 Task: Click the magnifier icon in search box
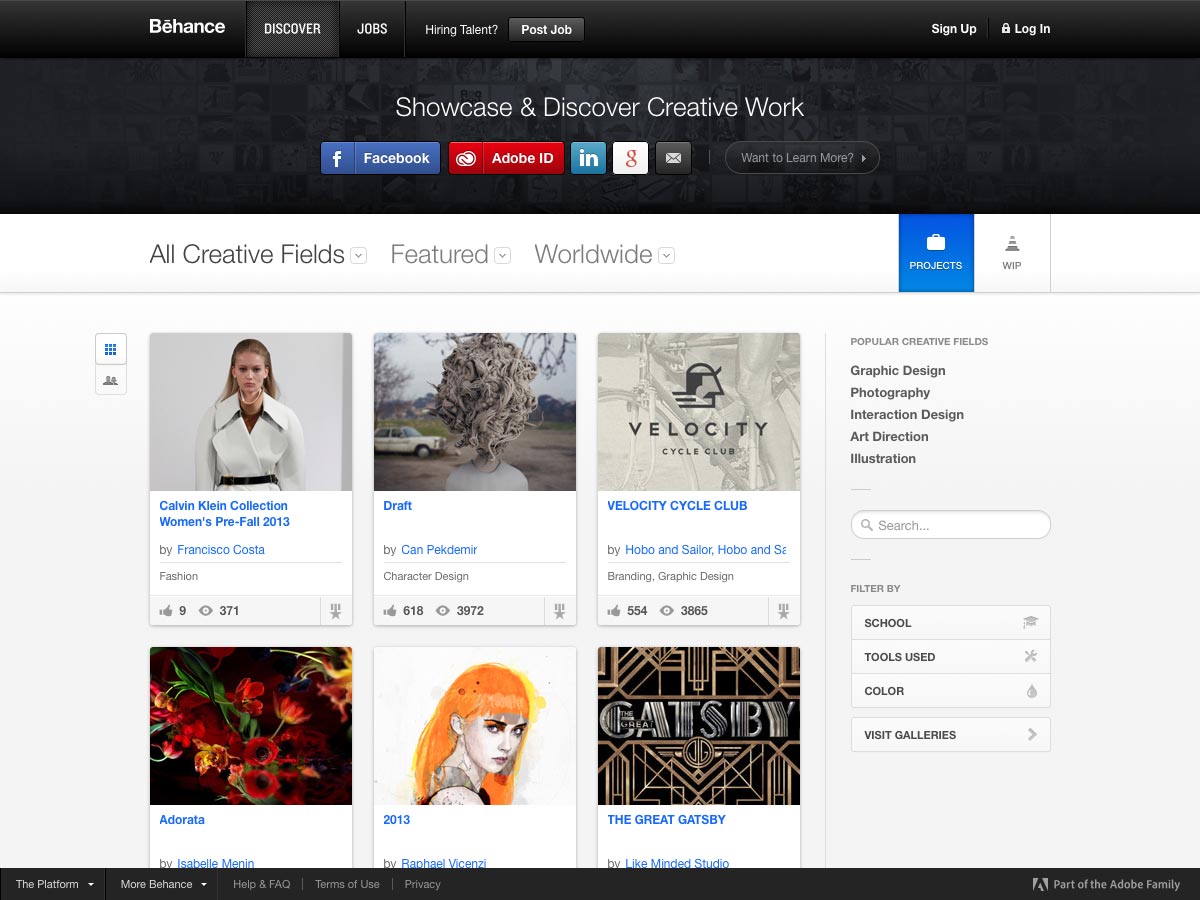(867, 525)
